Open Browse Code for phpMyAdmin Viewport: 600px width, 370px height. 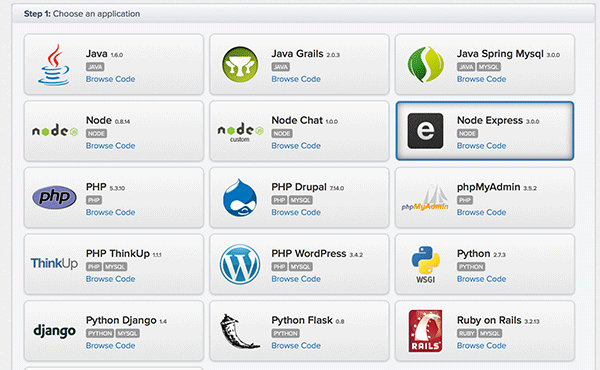481,212
